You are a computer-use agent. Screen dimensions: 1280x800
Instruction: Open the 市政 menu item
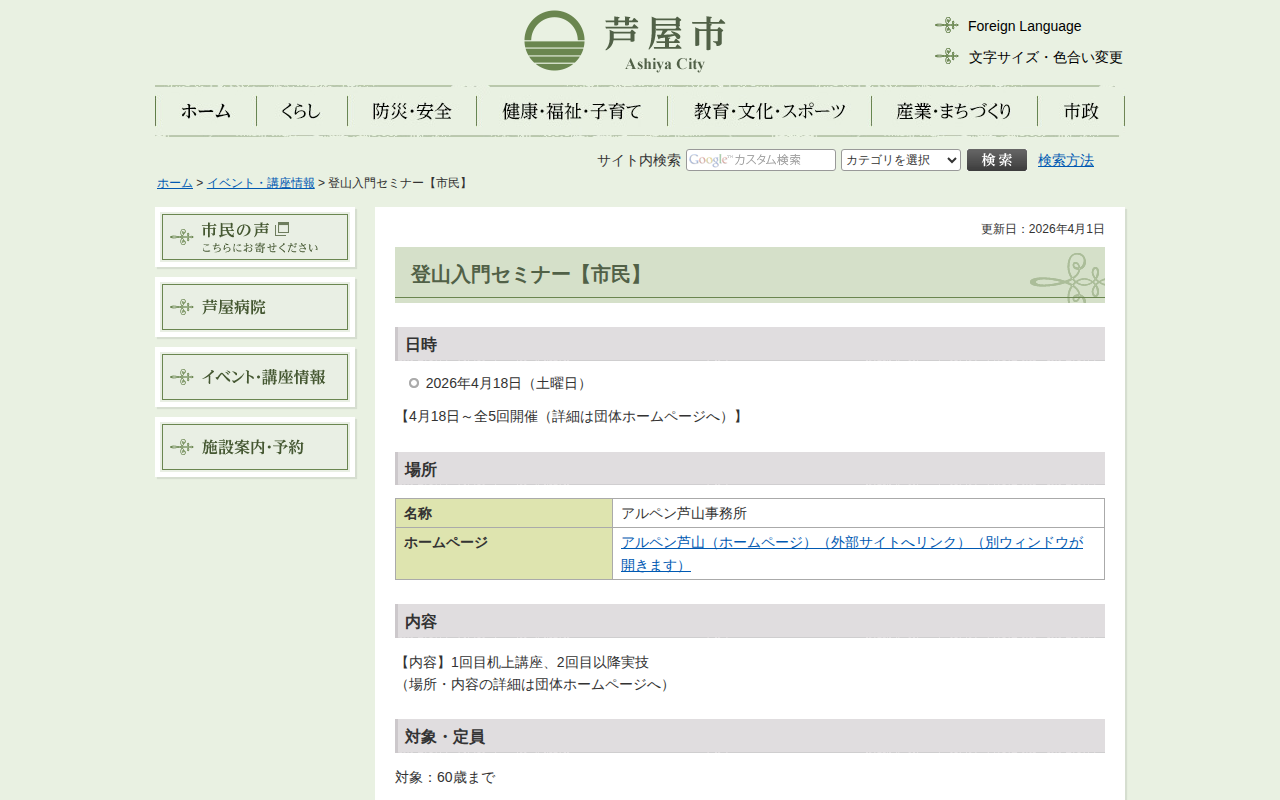(1081, 111)
